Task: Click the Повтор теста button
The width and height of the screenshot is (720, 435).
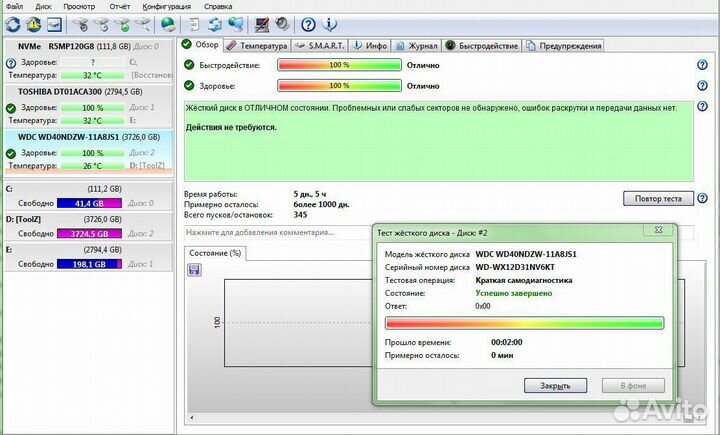Action: coord(658,198)
